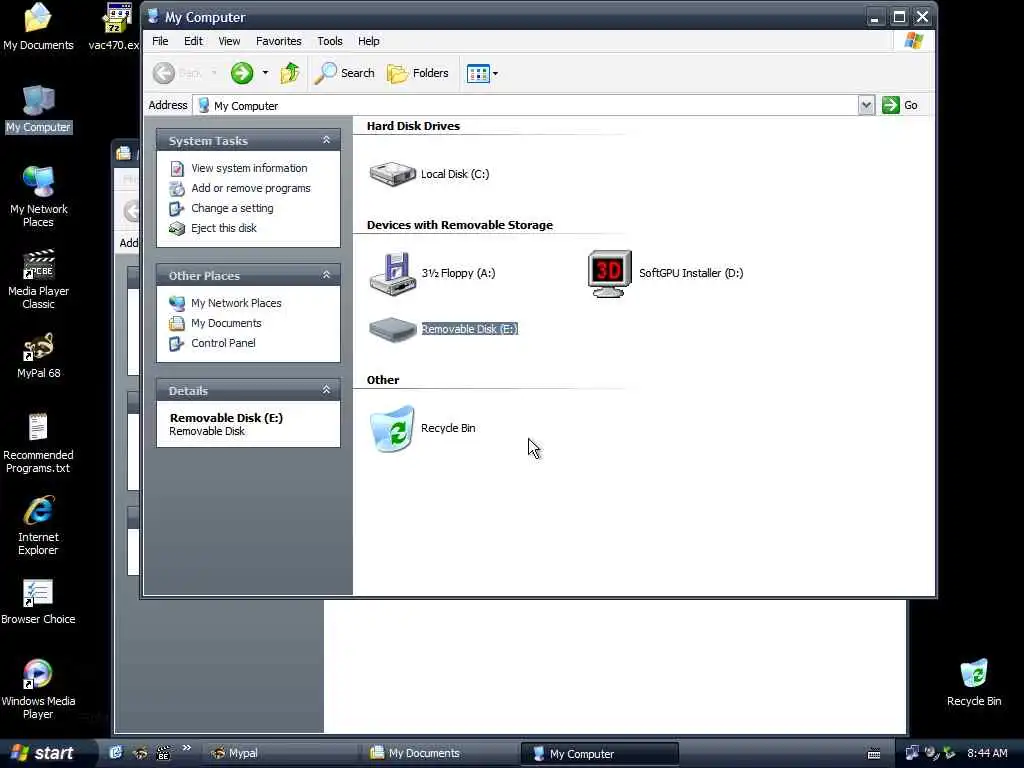Open the File menu
This screenshot has width=1024, height=768.
click(x=160, y=41)
